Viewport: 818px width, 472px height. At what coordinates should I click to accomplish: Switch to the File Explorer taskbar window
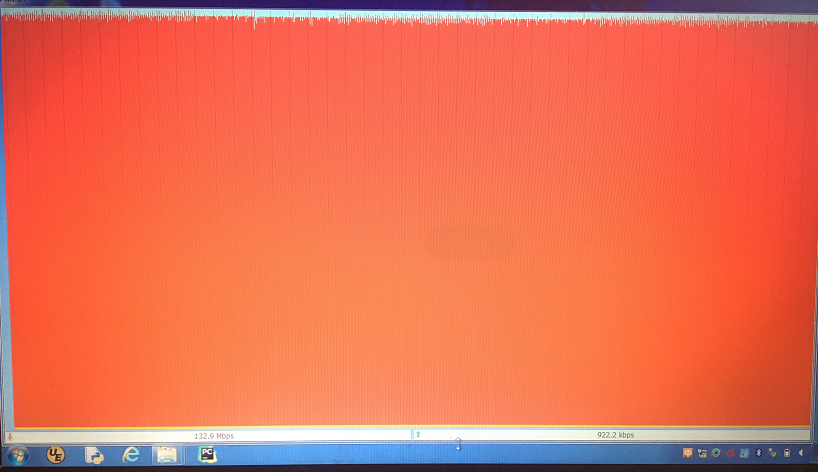pyautogui.click(x=166, y=455)
